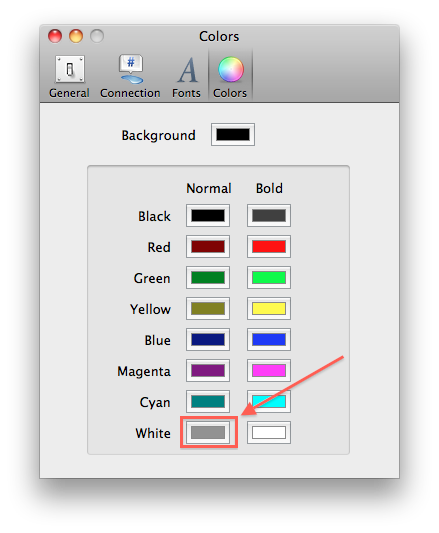The image size is (439, 533).
Task: Edit the Normal Blue color well
Action: 208,339
